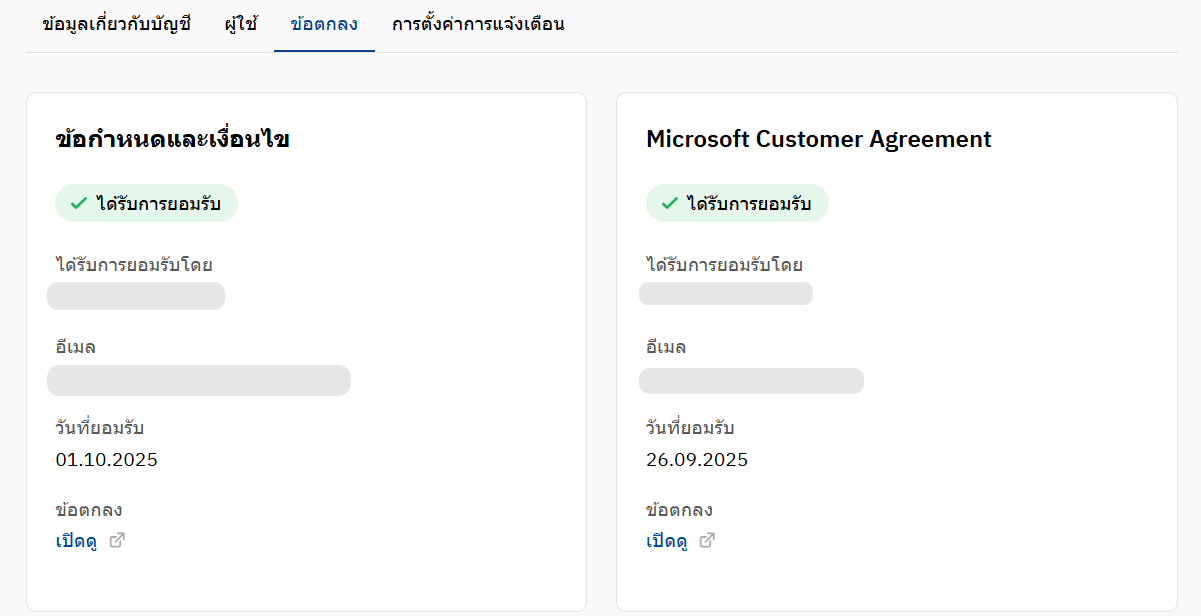Click the Microsoft Customer Agreement heading

tap(819, 139)
